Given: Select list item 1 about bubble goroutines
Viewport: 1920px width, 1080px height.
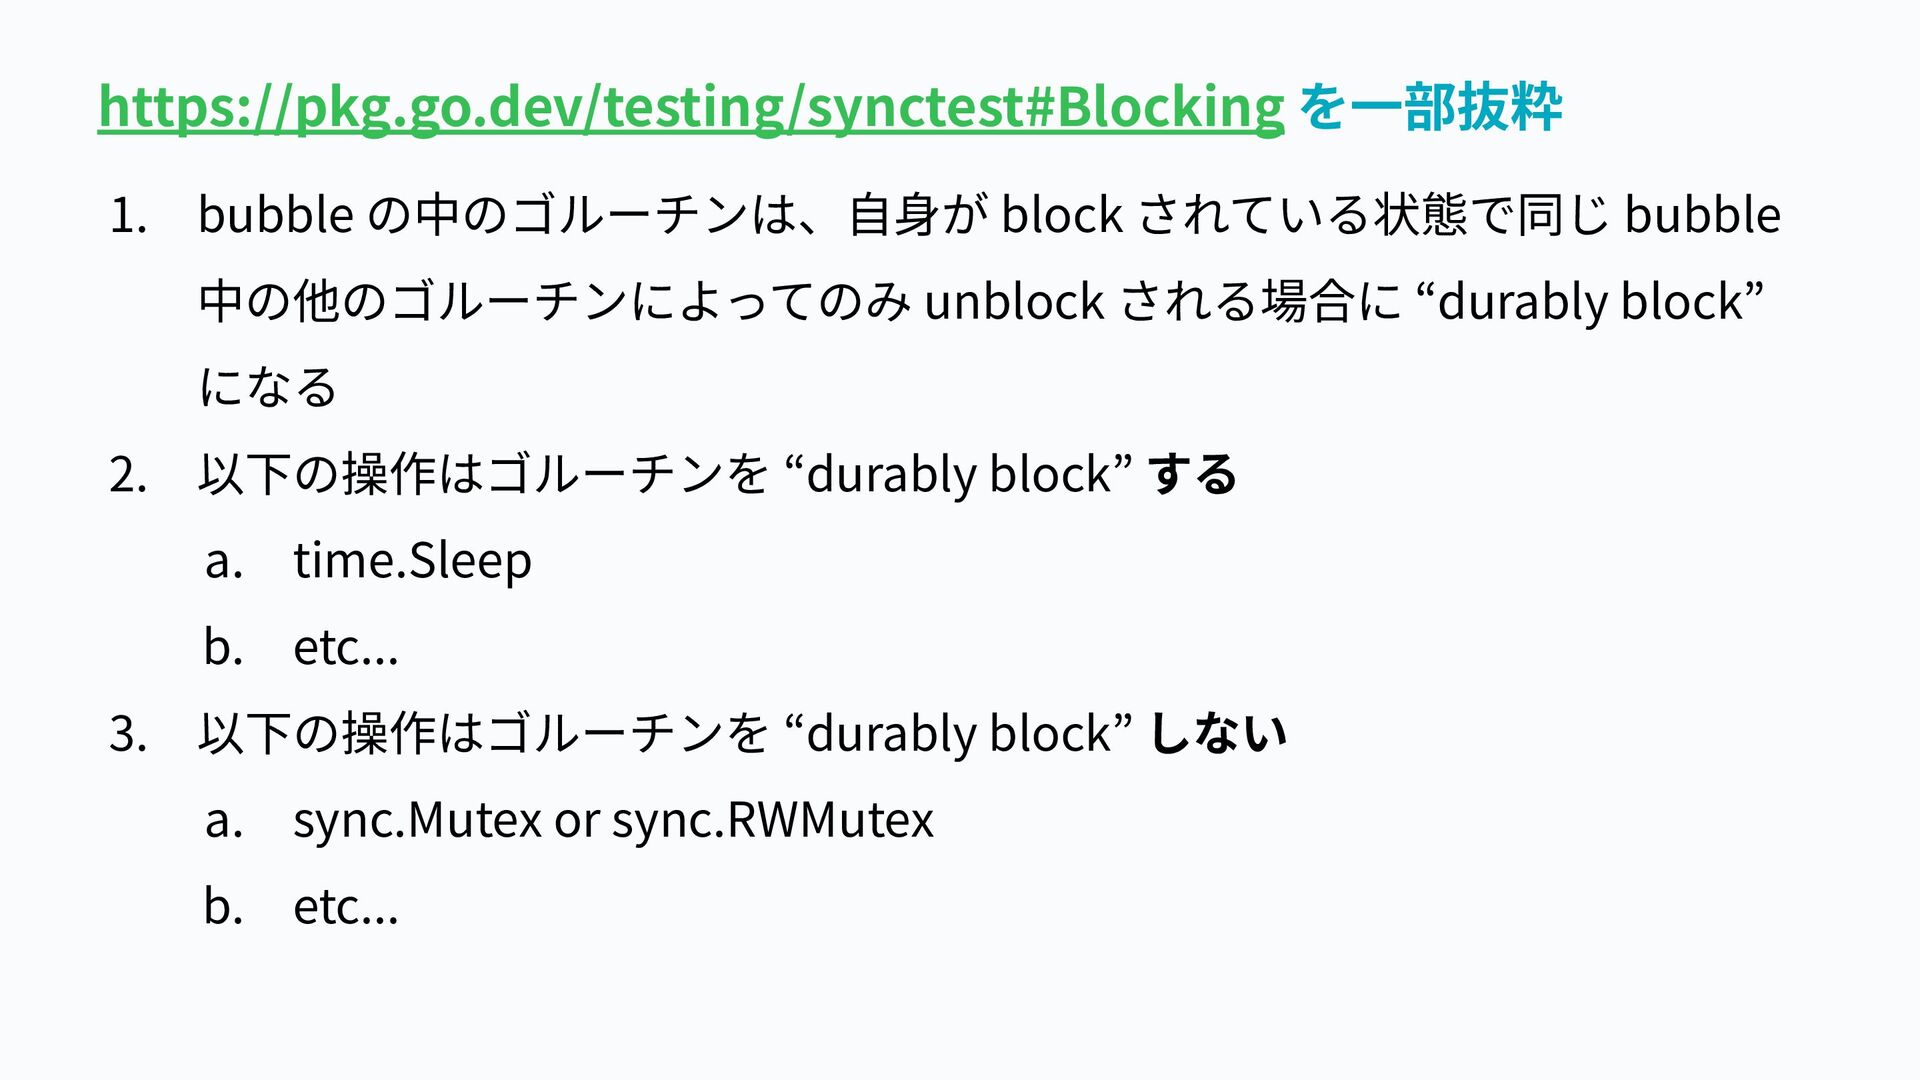Looking at the screenshot, I should coord(990,300).
